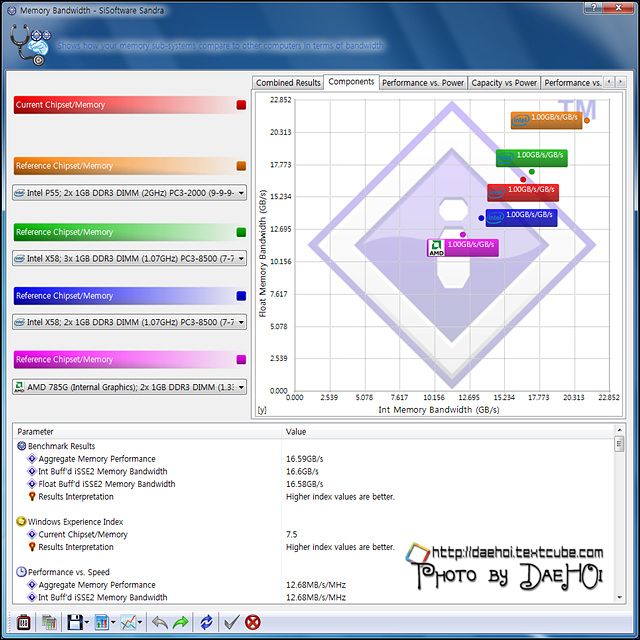640x640 pixels.
Task: Click the Benchmark Results tree heading
Action: coord(61,446)
